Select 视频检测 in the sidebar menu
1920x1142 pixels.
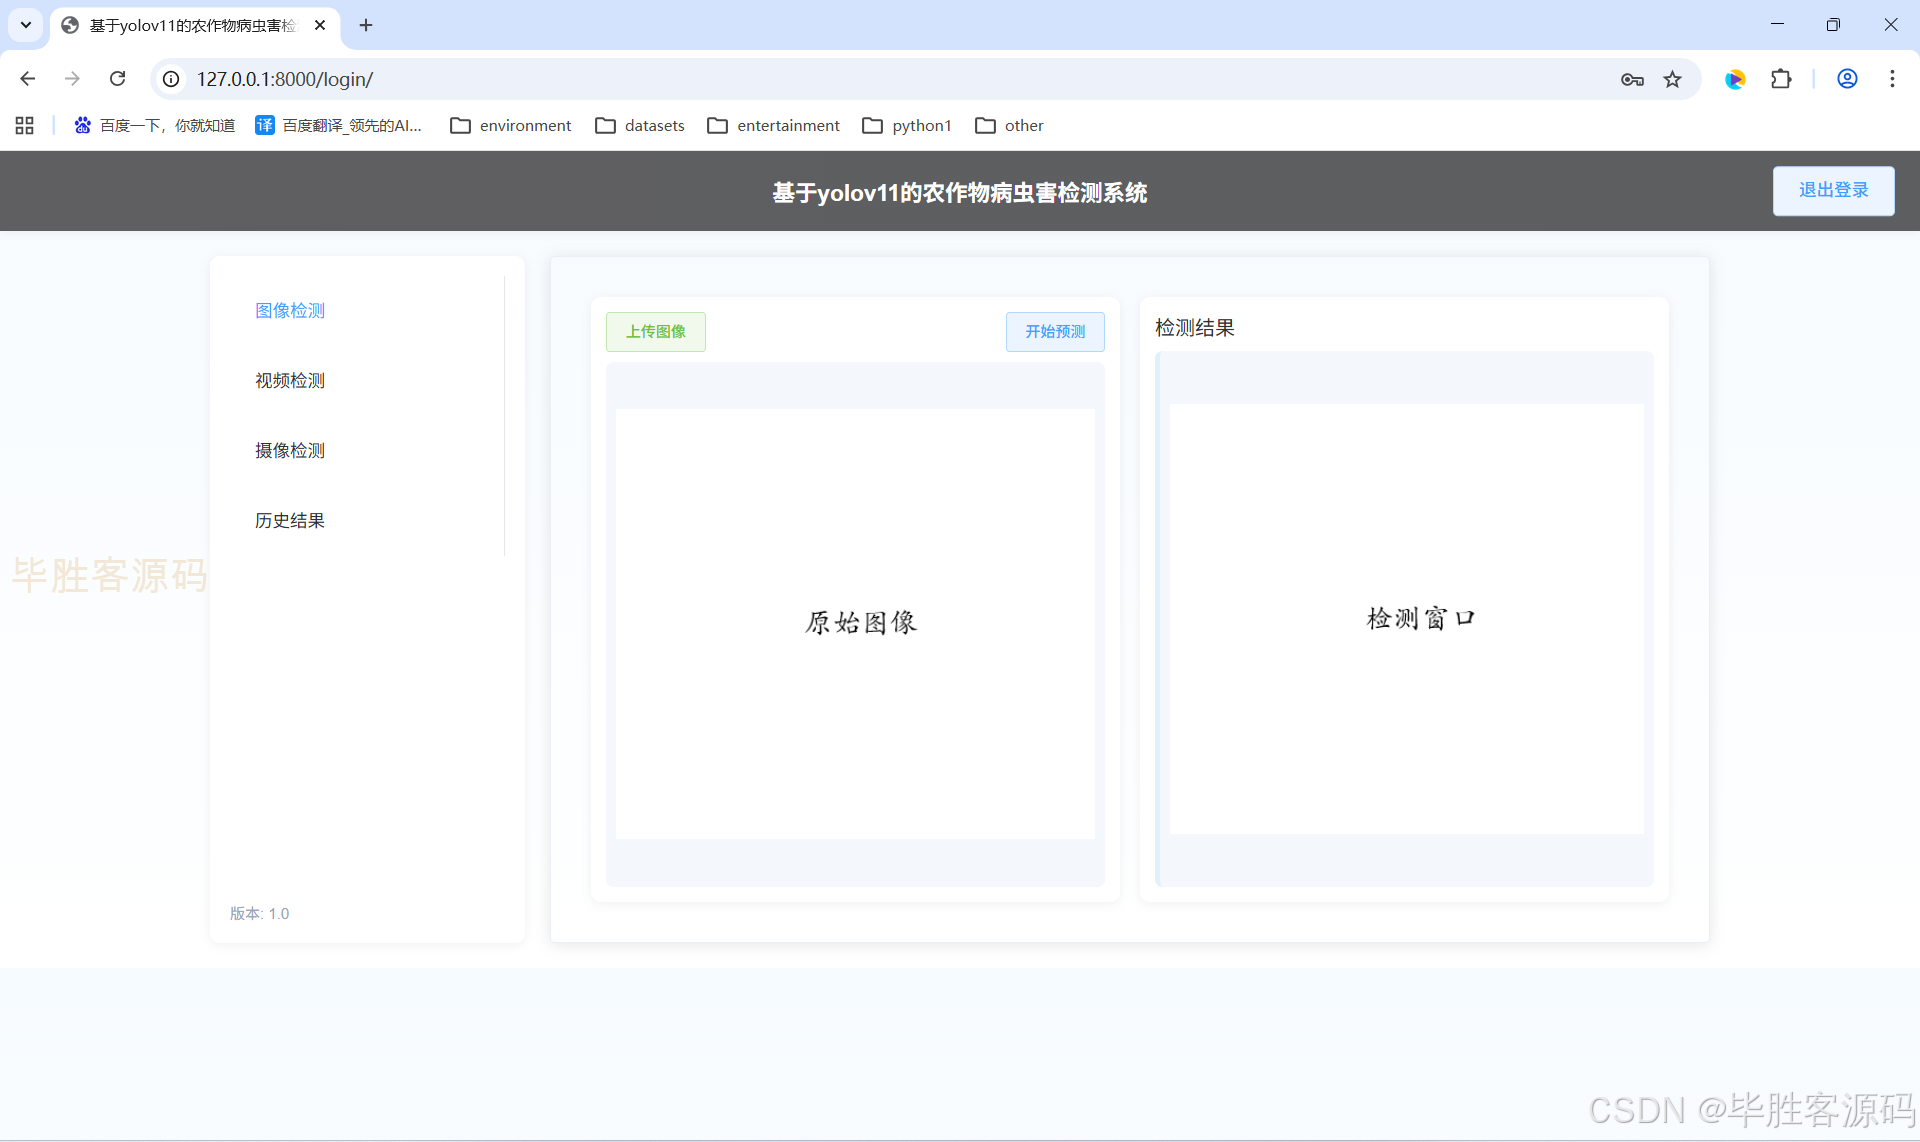click(290, 380)
